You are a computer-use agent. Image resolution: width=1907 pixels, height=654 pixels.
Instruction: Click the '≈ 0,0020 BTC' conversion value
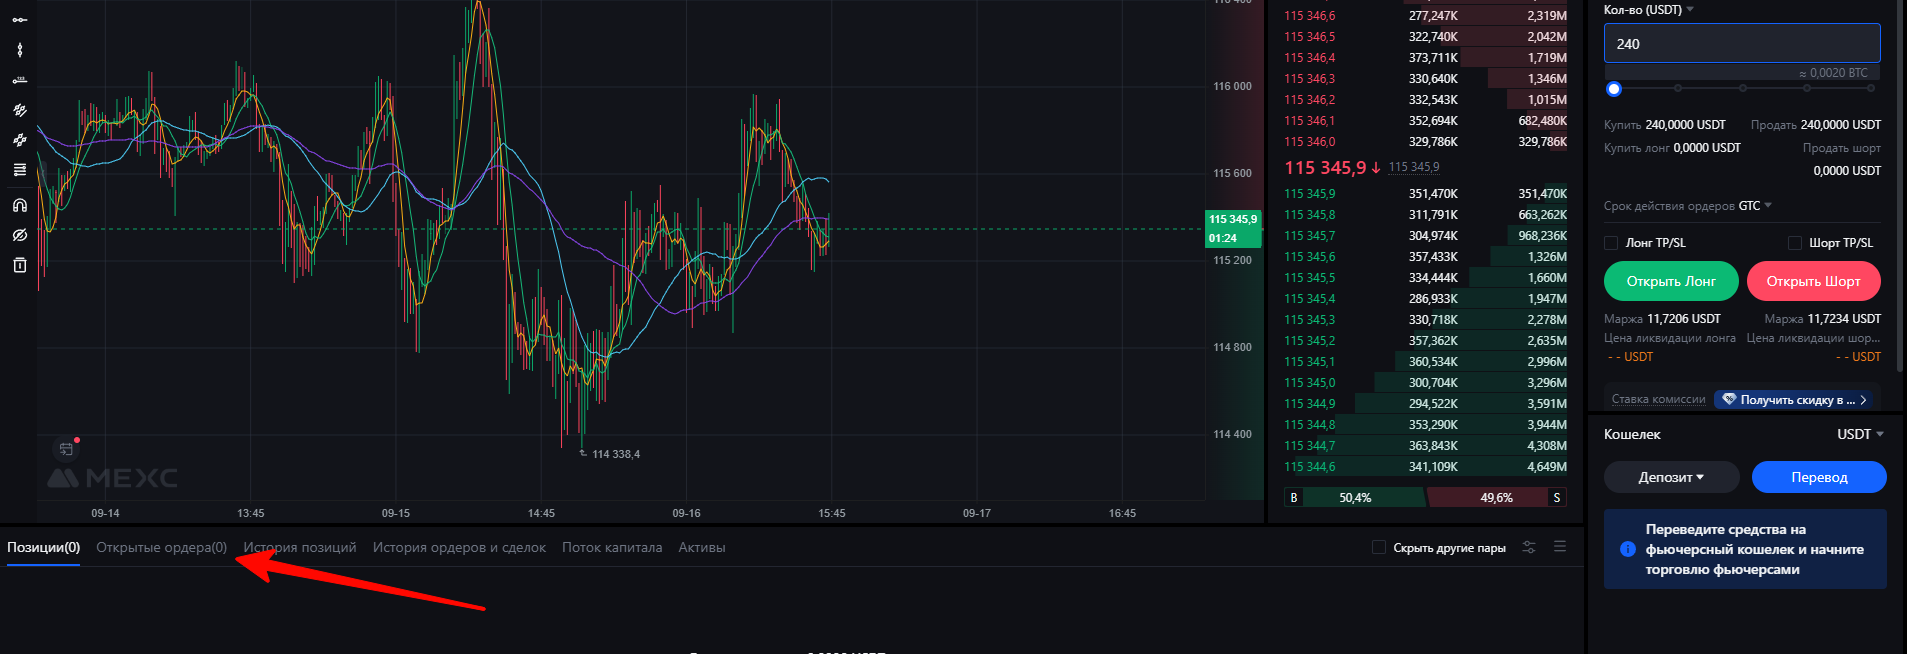point(1833,73)
